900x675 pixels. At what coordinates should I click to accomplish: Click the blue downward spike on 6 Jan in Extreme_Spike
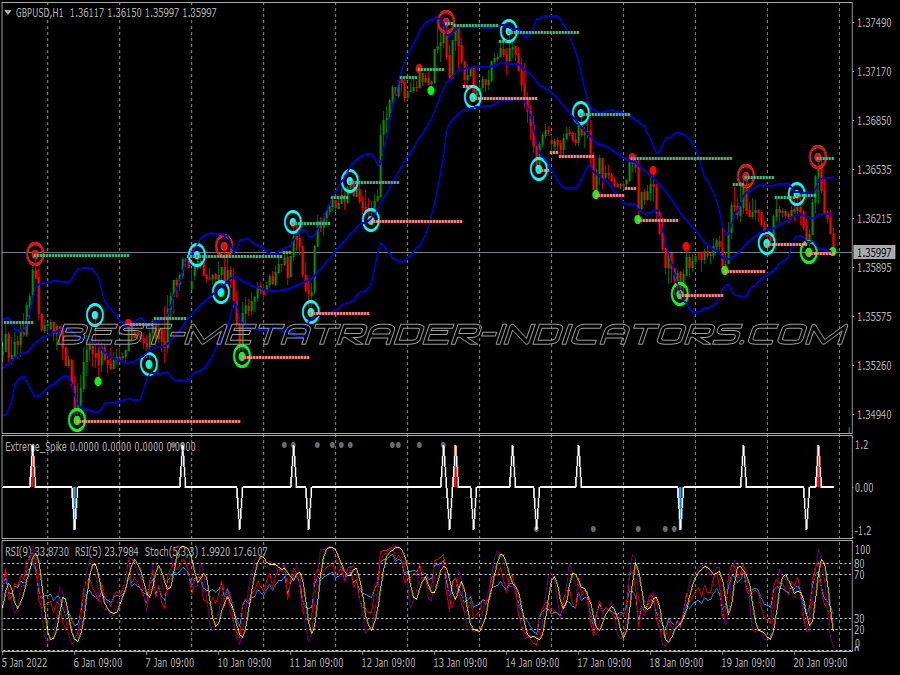[x=75, y=507]
